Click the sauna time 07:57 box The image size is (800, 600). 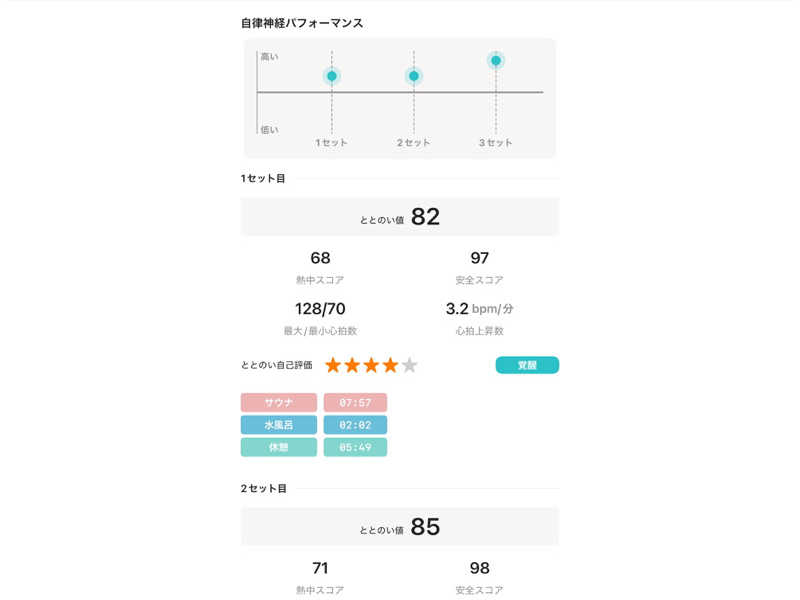(355, 402)
